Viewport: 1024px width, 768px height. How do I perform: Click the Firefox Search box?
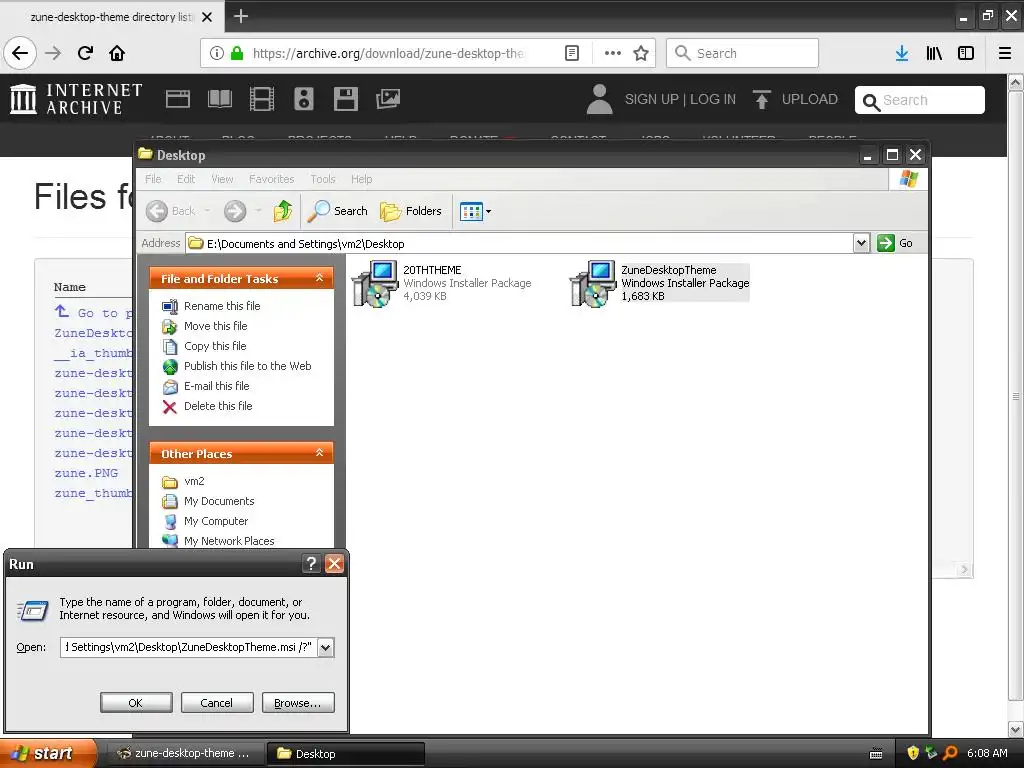pyautogui.click(x=742, y=53)
